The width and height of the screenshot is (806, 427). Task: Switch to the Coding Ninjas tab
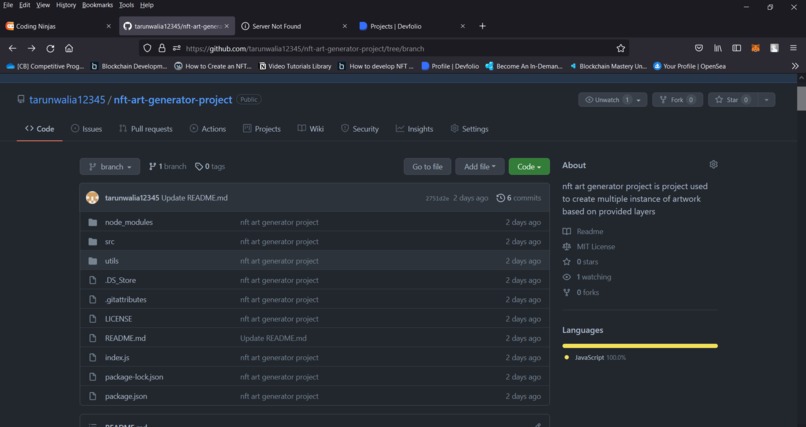click(58, 26)
